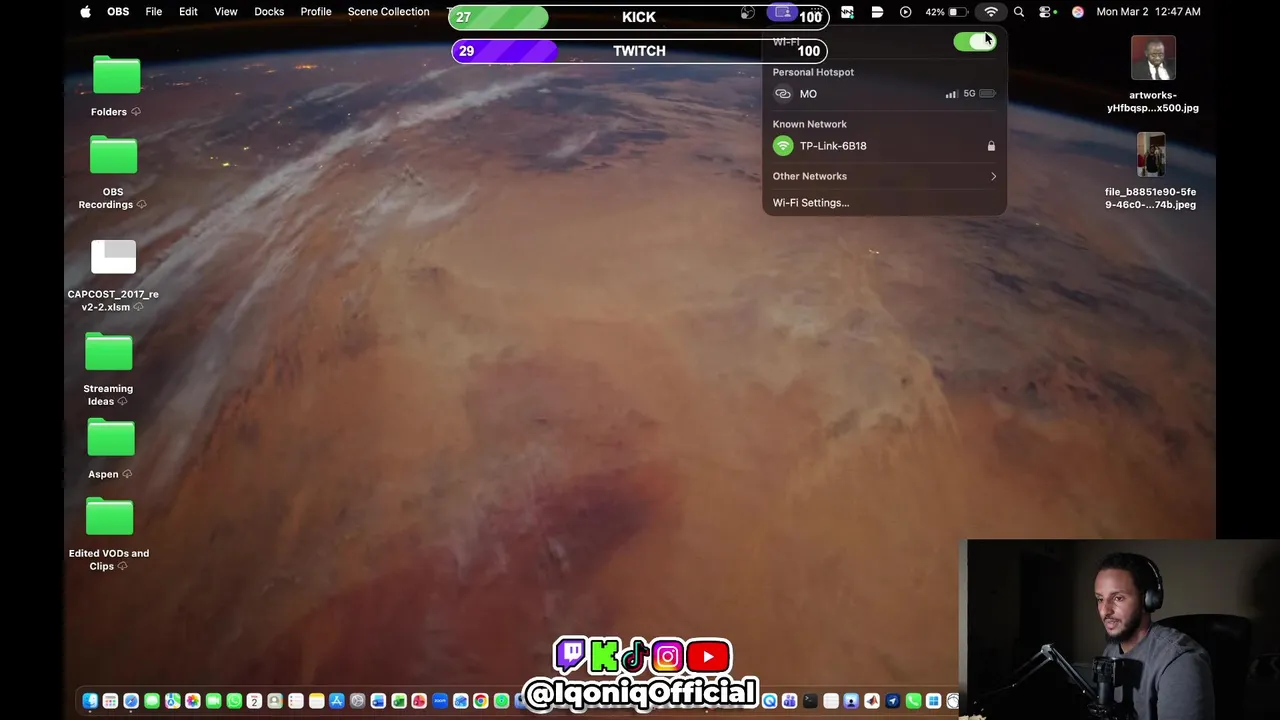Screen dimensions: 1280x720
Task: Open the File menu
Action: point(154,12)
